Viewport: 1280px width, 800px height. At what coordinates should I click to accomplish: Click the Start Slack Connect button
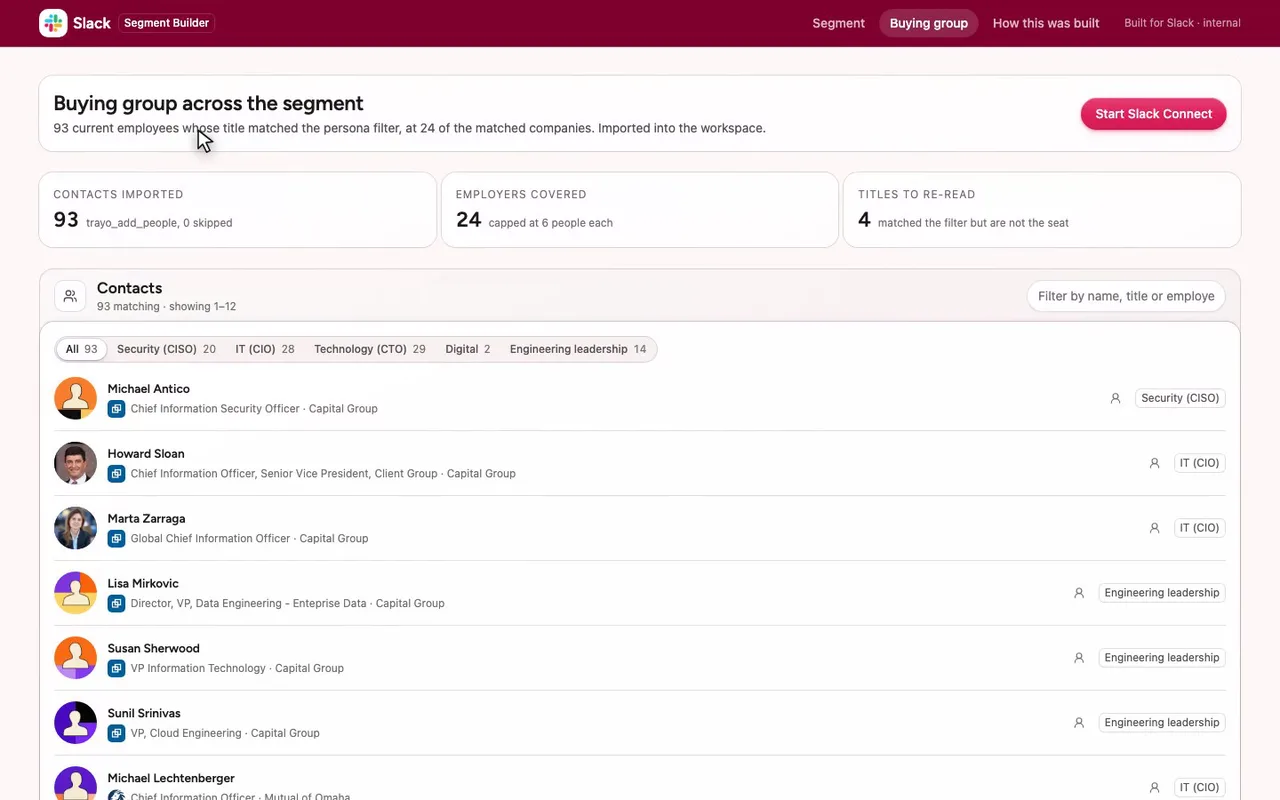point(1153,114)
